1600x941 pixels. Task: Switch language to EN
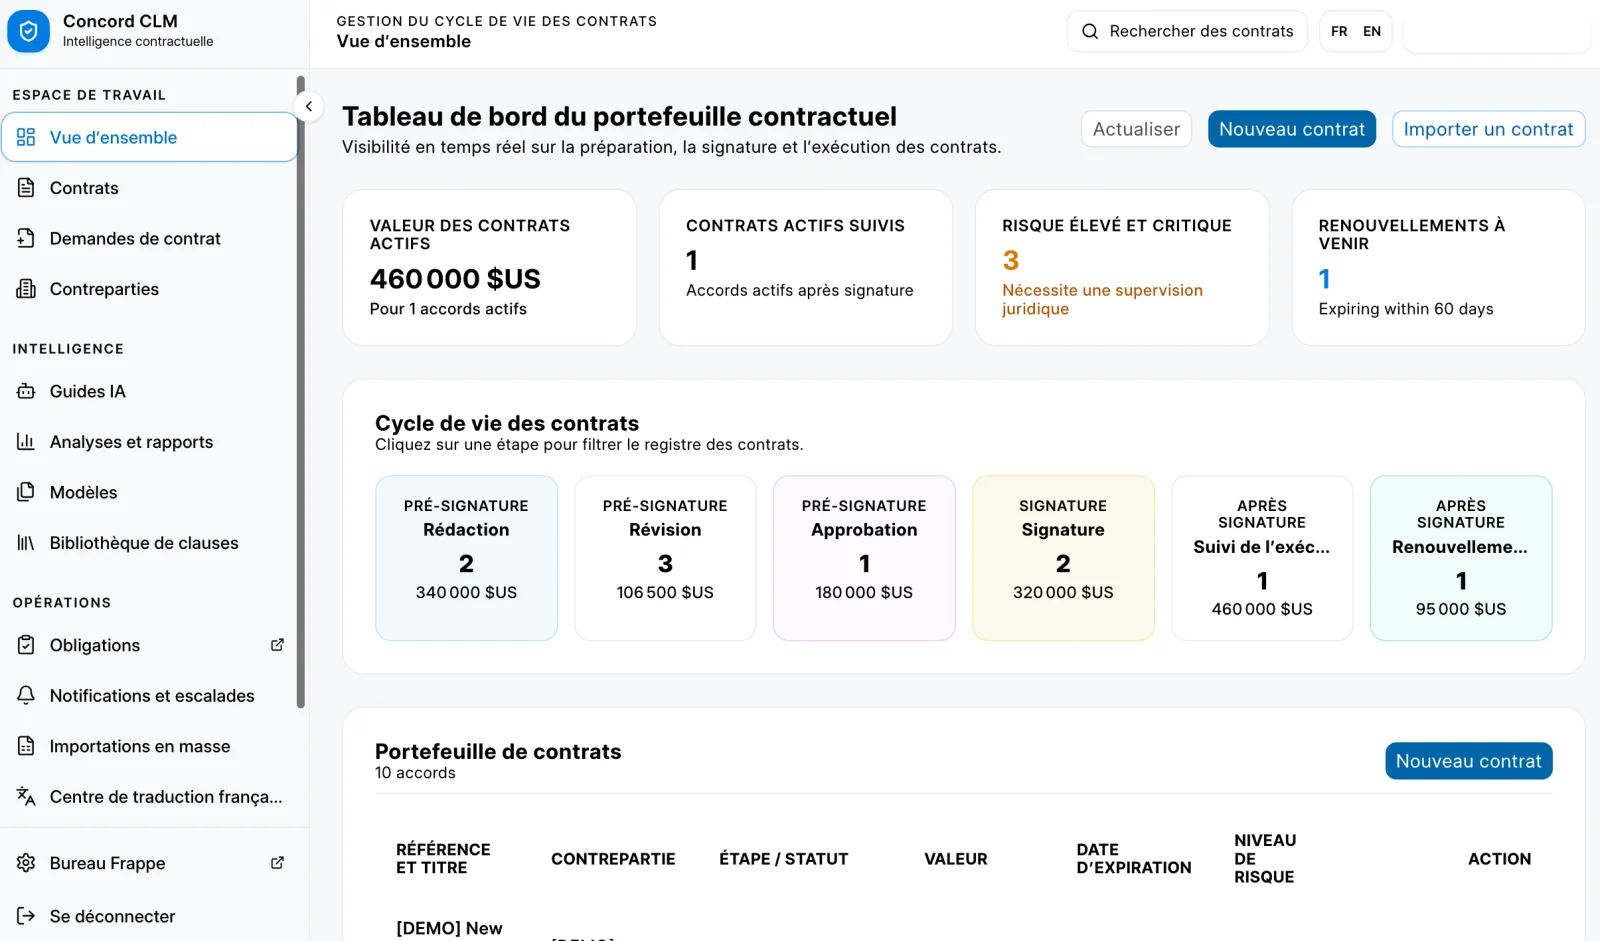1372,31
